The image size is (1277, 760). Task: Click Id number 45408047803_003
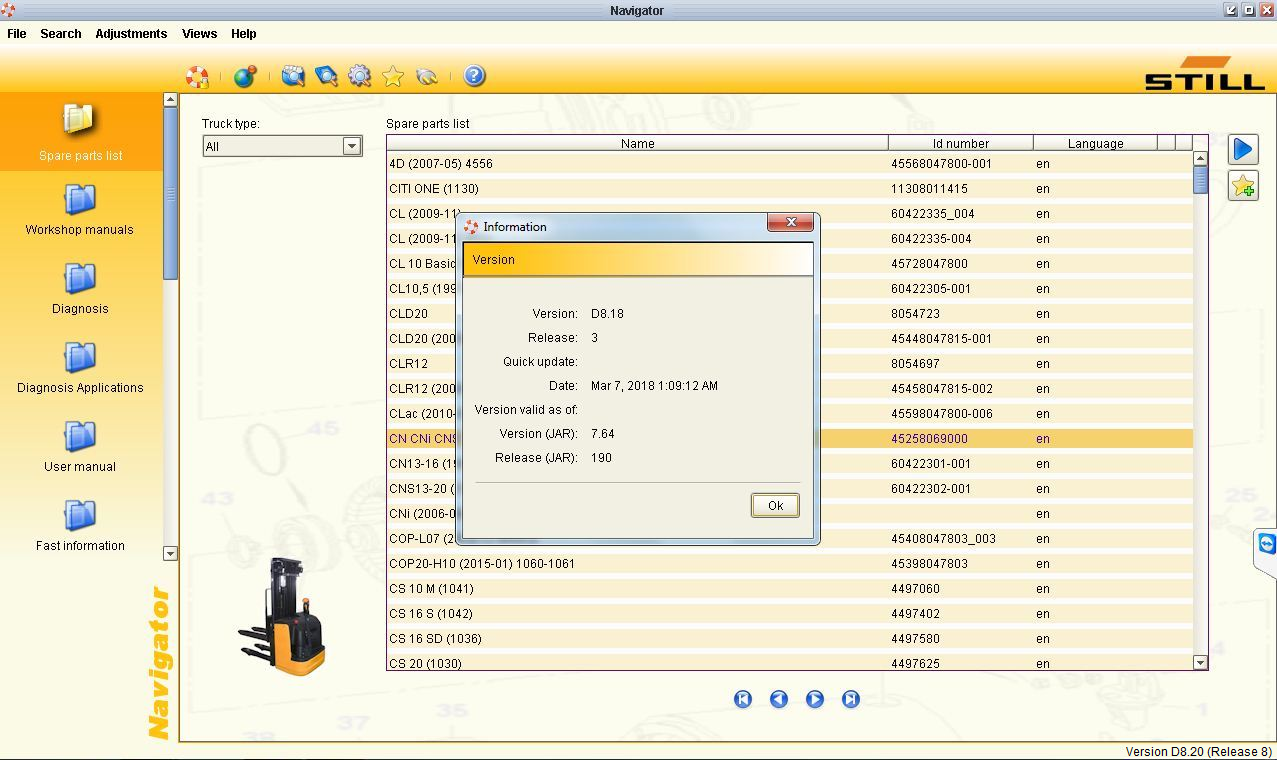pyautogui.click(x=943, y=538)
